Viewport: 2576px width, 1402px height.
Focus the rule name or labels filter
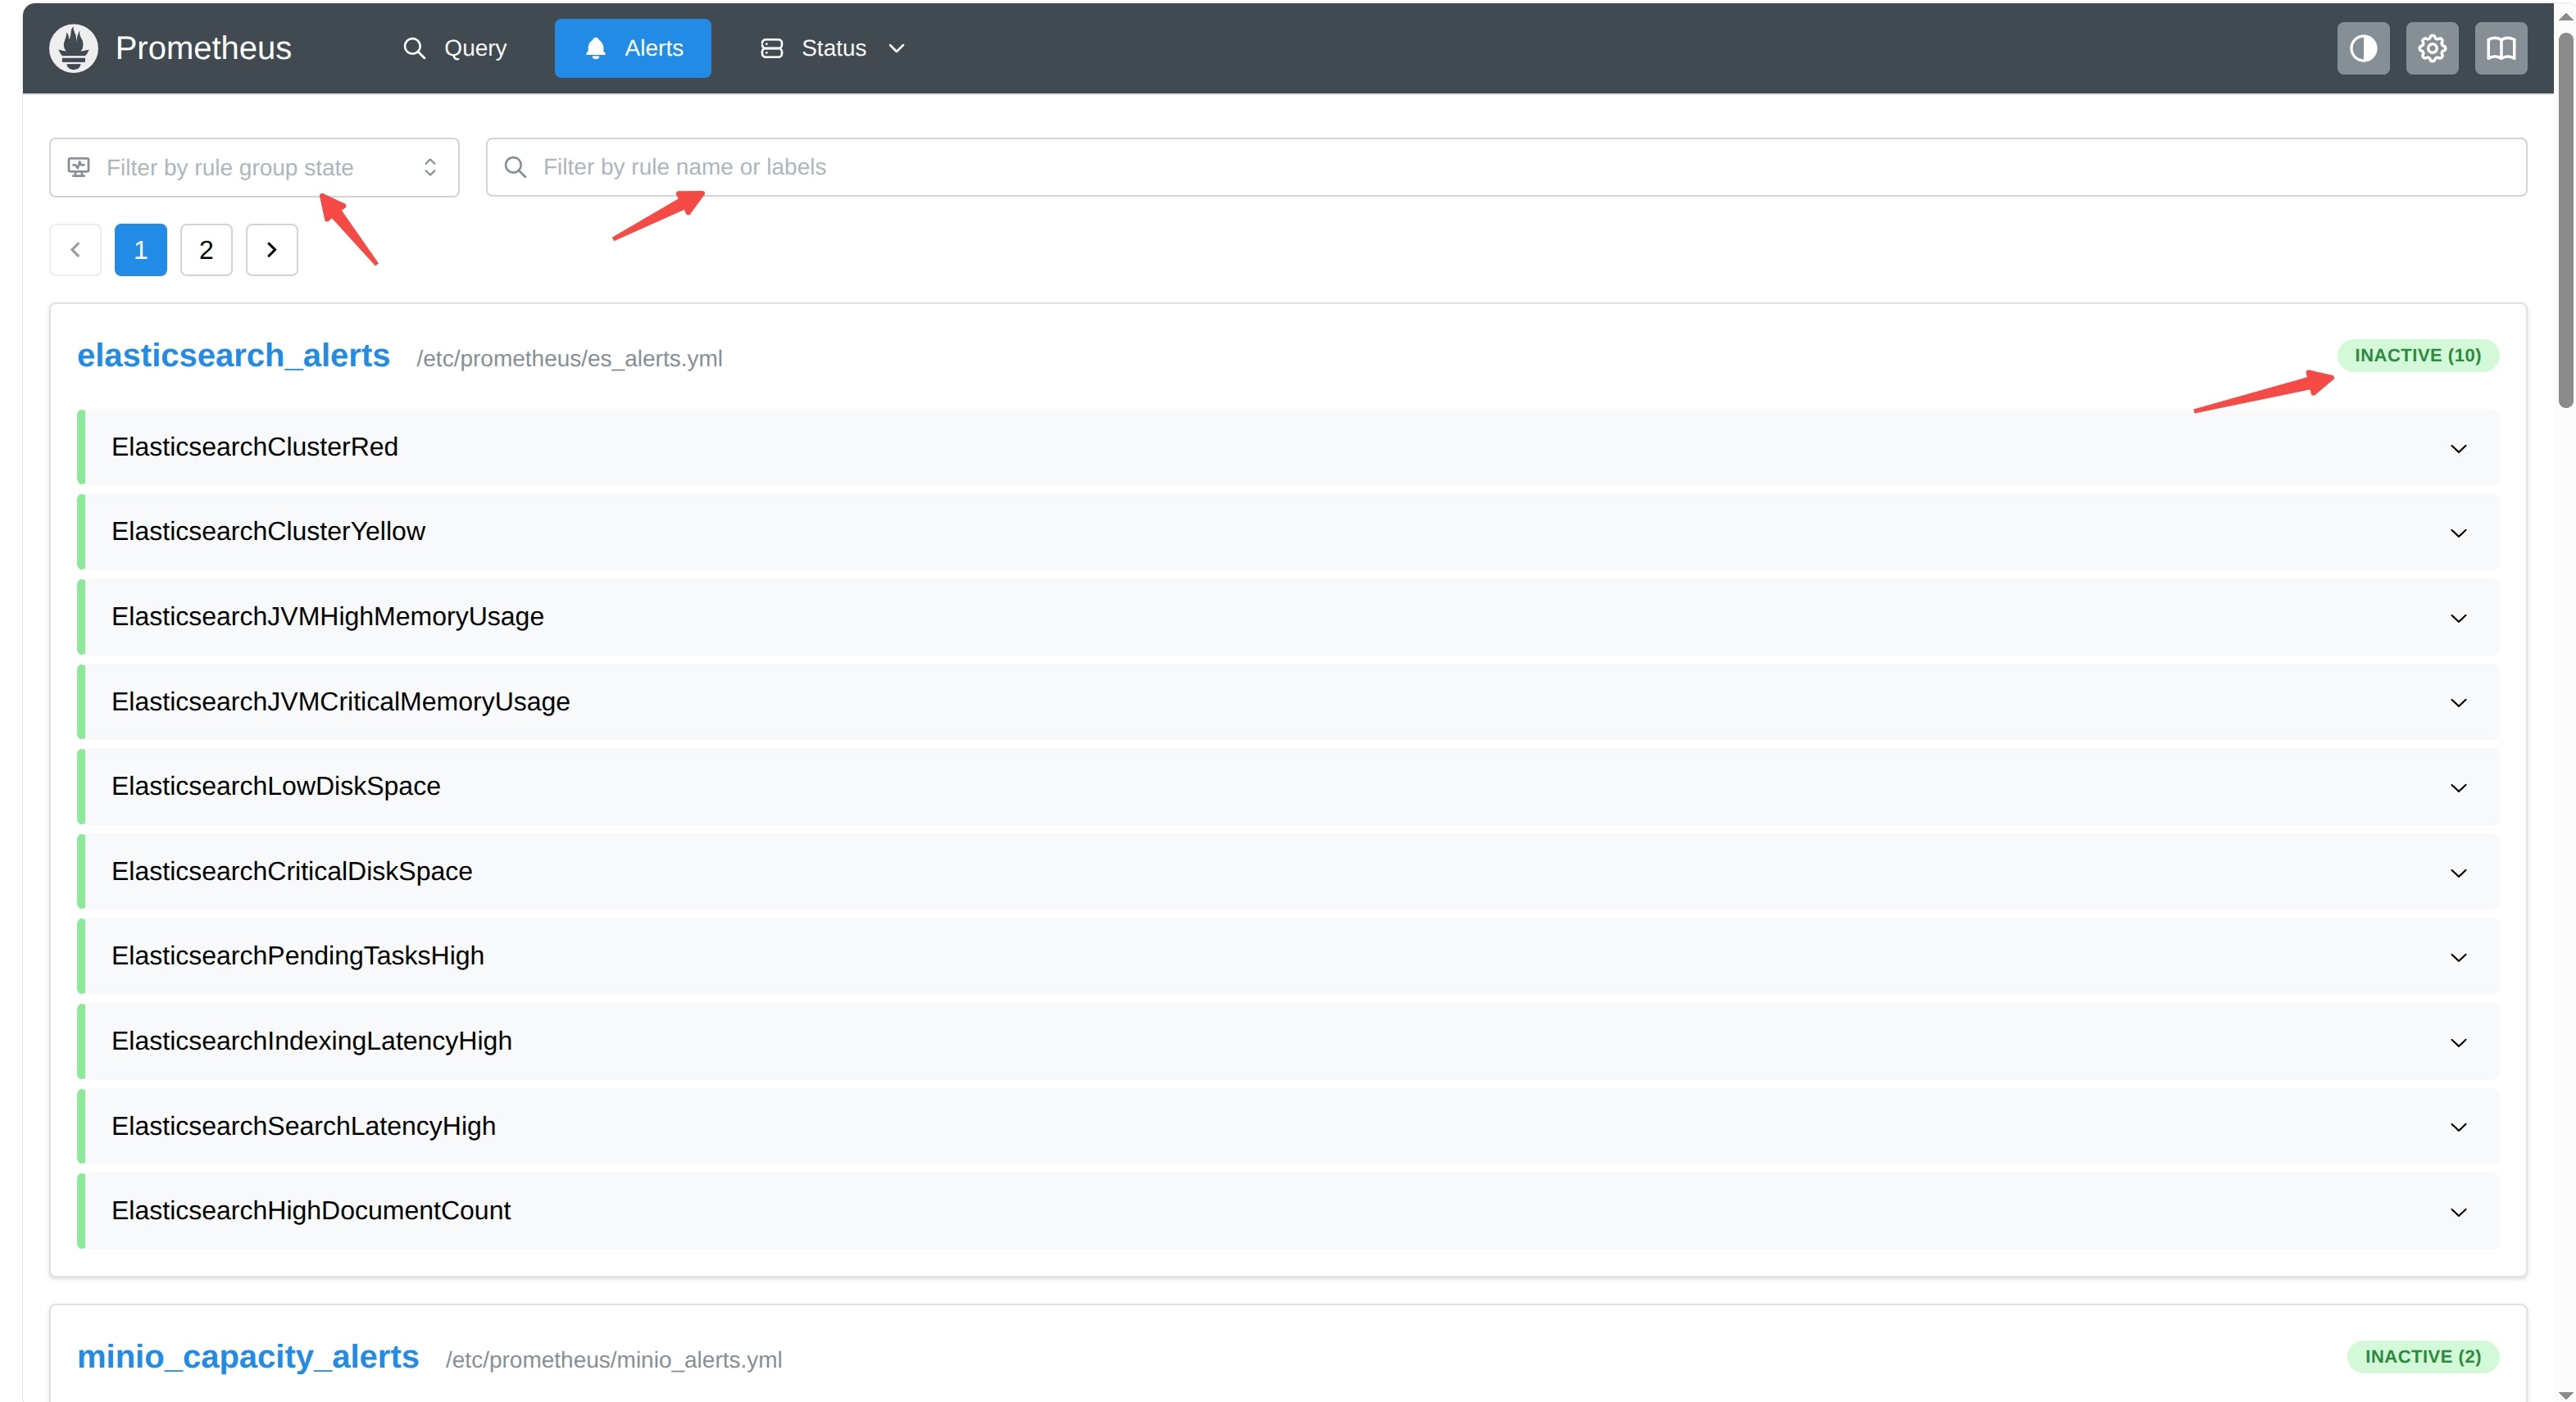(1506, 167)
